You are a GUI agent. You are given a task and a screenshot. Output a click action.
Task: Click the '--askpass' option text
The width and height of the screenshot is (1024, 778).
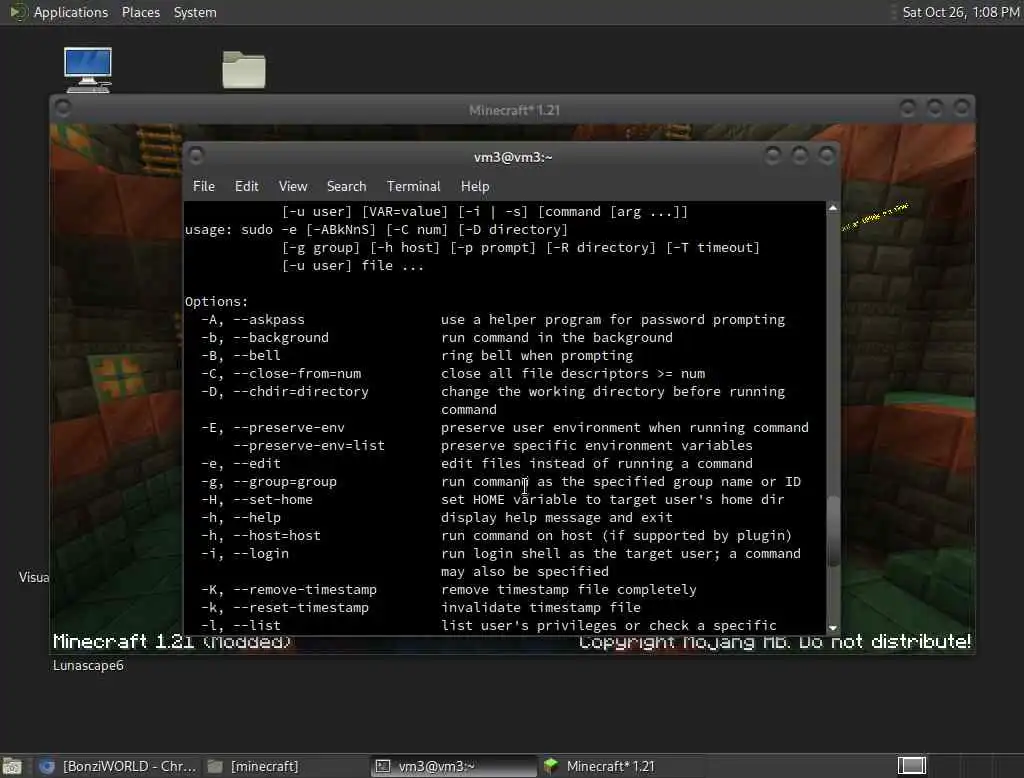tap(269, 319)
